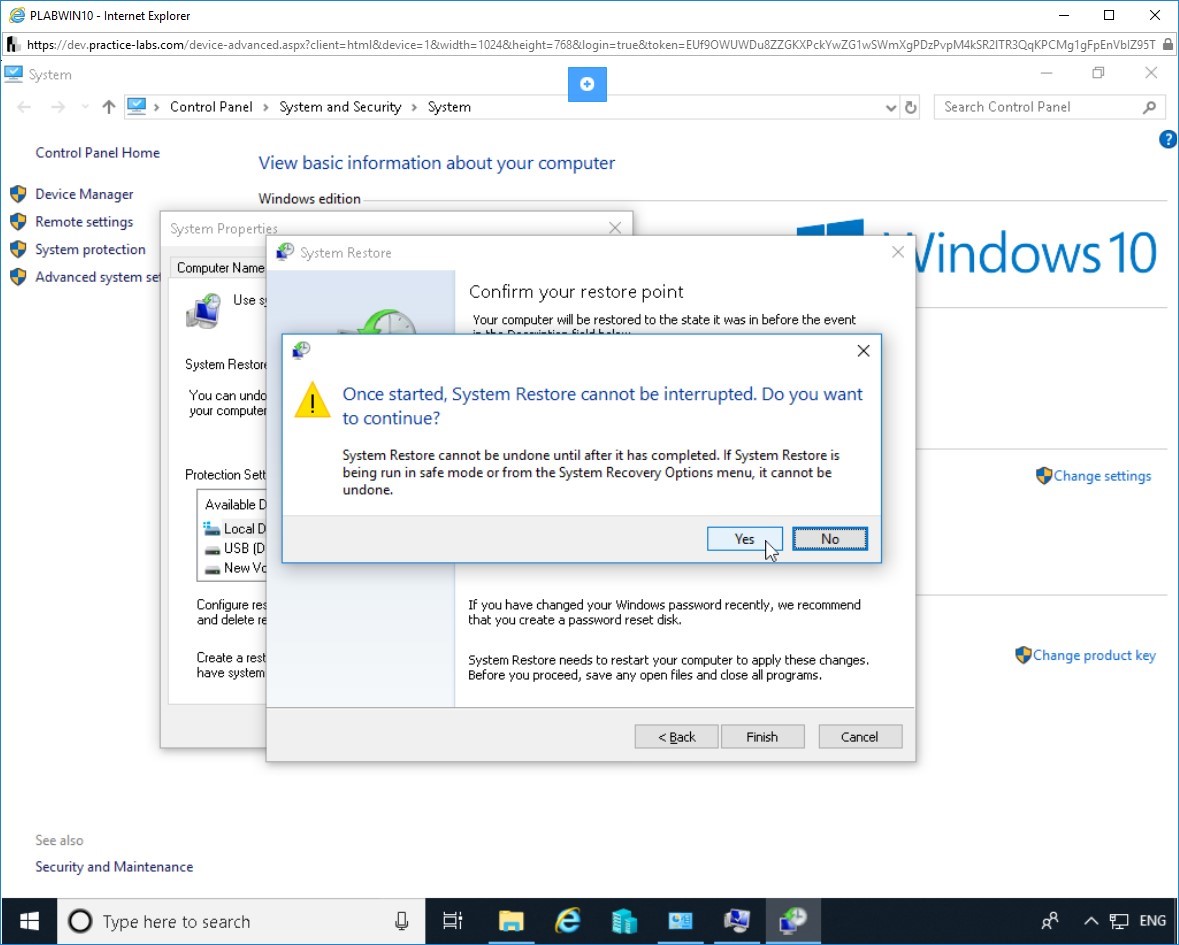The height and width of the screenshot is (945, 1179).
Task: Click the System Restore taskbar icon
Action: click(x=793, y=921)
